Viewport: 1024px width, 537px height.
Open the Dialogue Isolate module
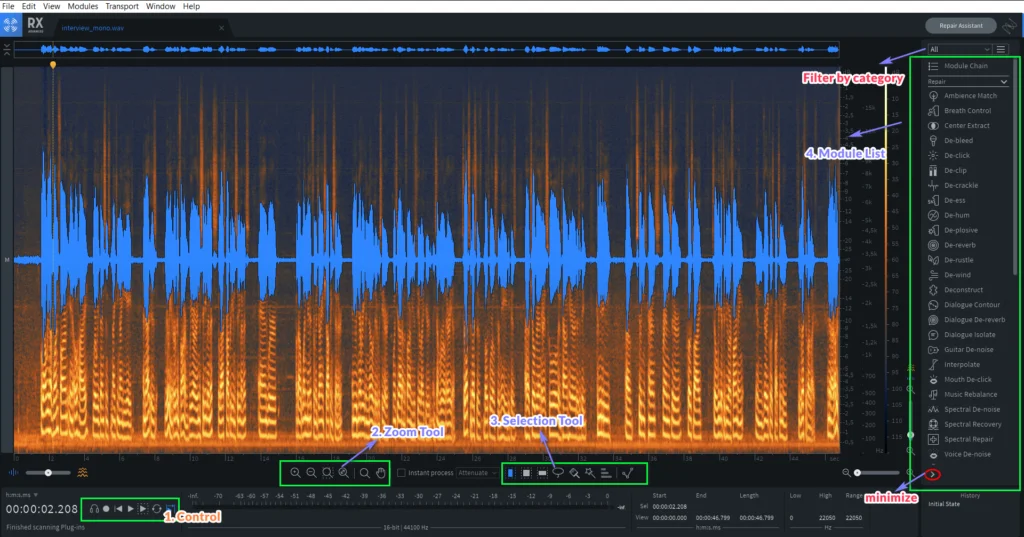tap(963, 334)
